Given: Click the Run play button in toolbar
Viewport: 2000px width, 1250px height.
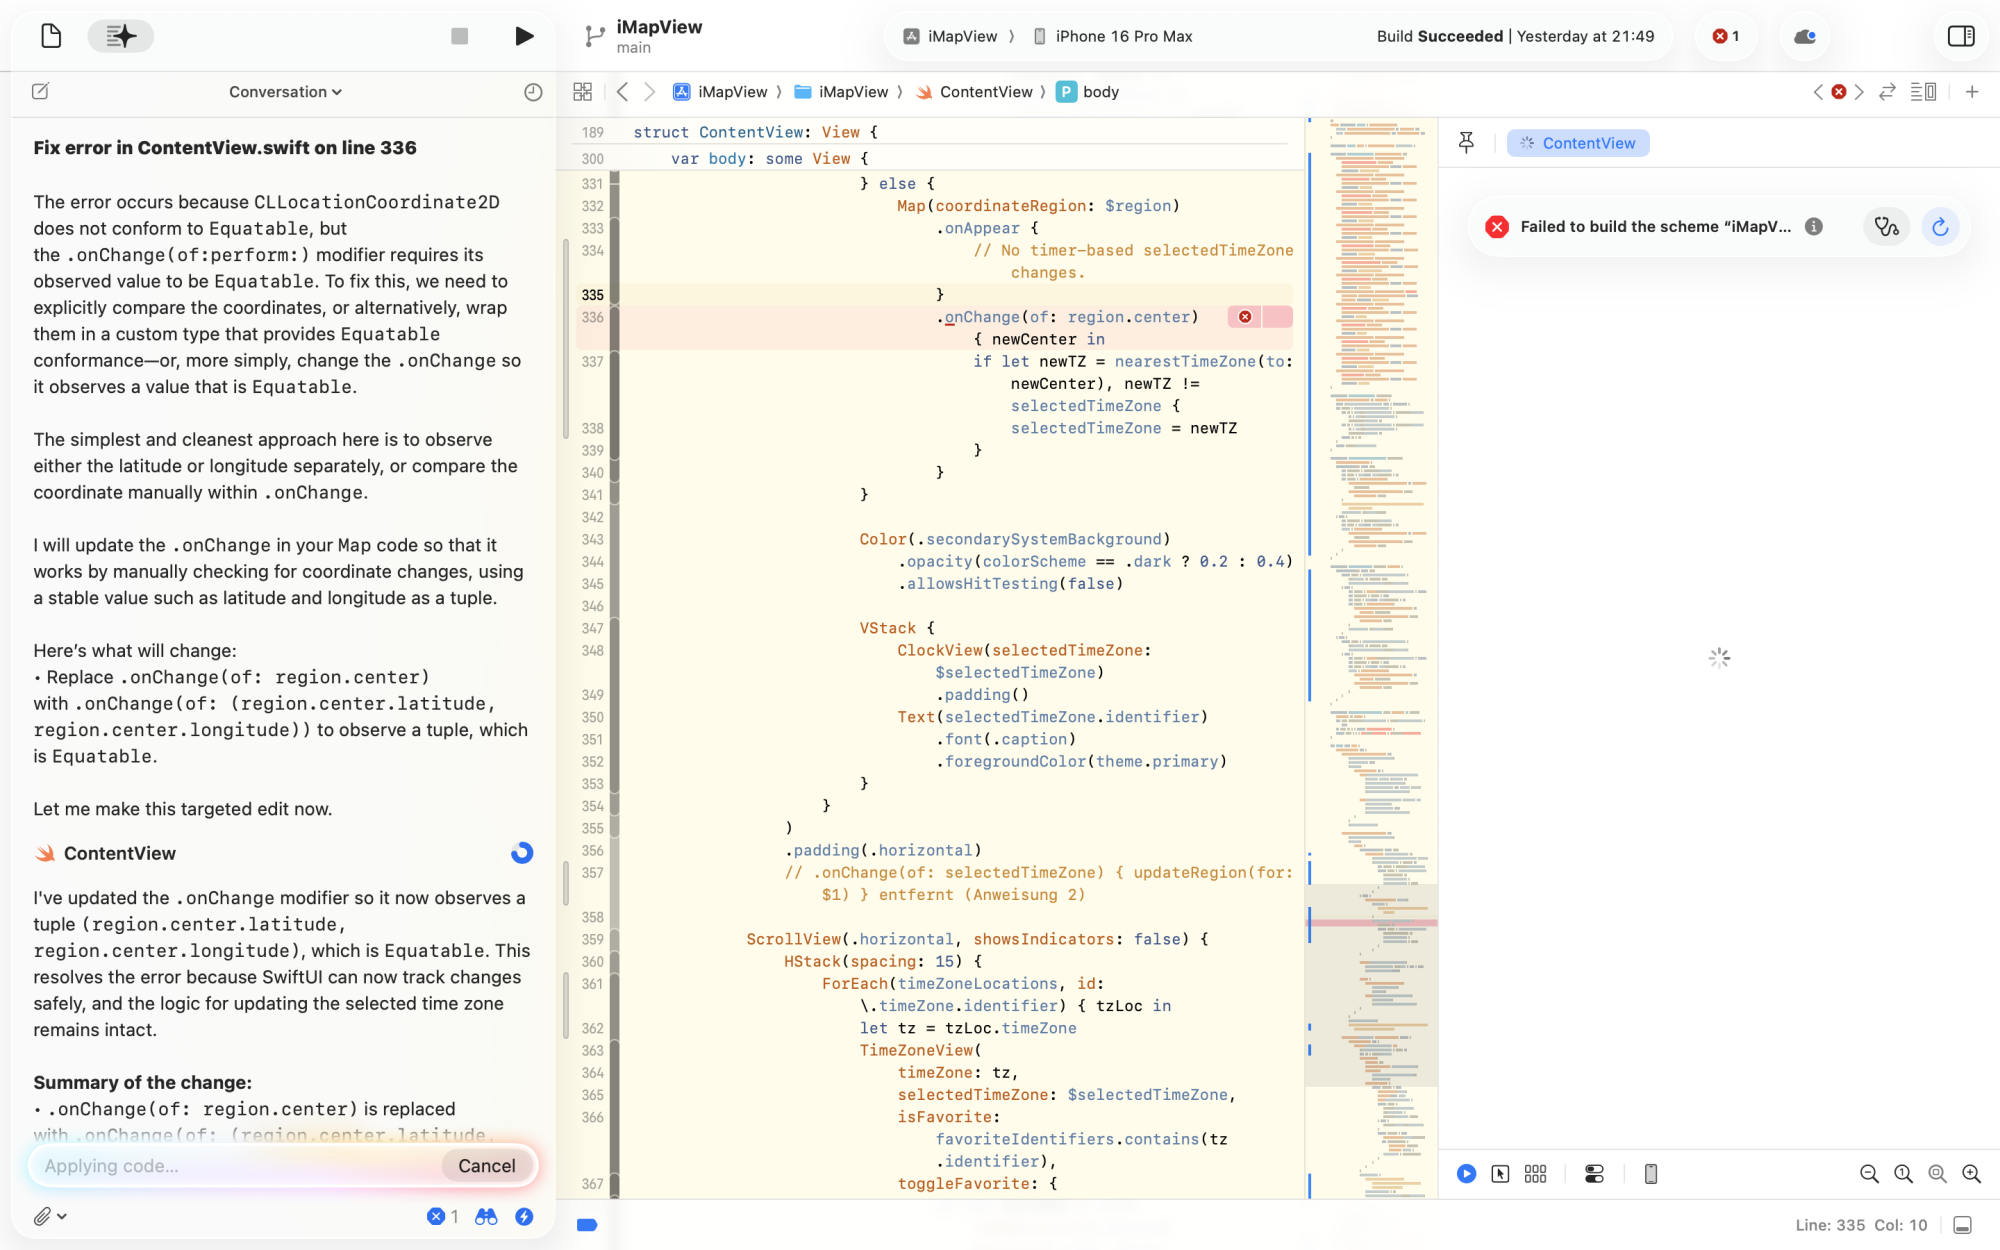Looking at the screenshot, I should pyautogui.click(x=524, y=36).
